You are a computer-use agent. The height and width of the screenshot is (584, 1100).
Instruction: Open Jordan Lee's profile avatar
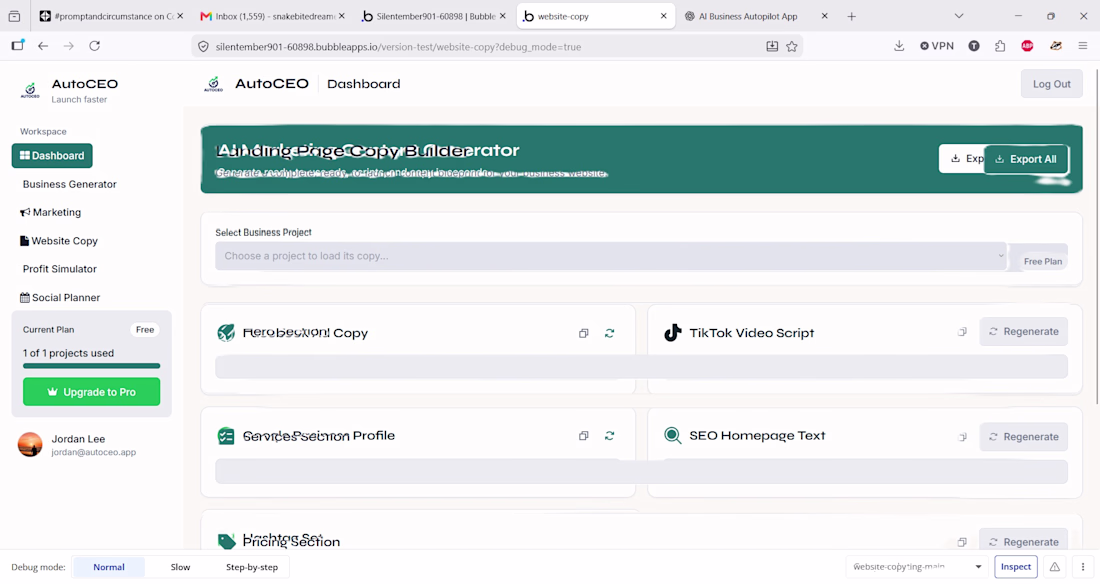pyautogui.click(x=30, y=445)
